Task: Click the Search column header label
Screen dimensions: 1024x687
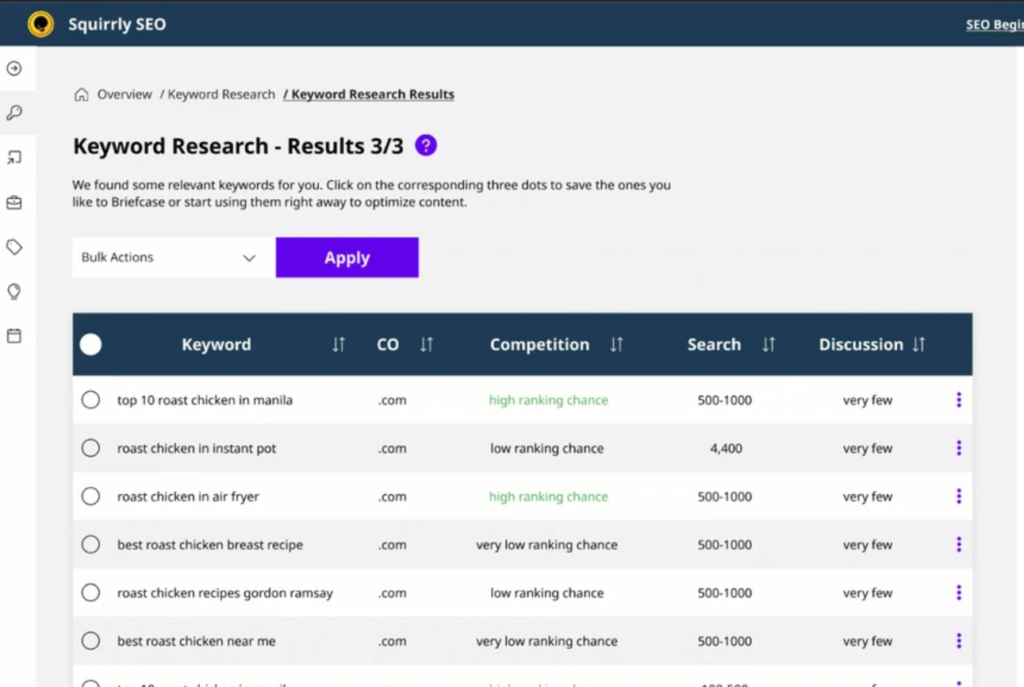Action: point(714,344)
